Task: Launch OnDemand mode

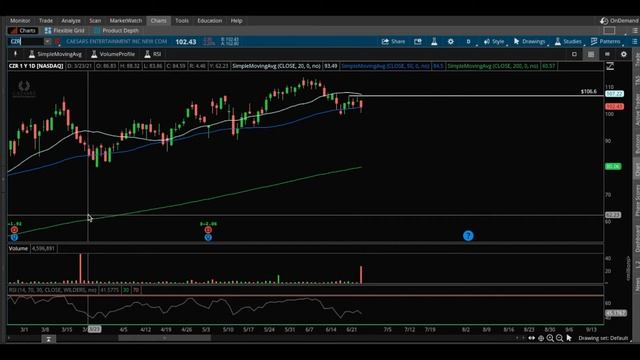Action: pos(619,20)
